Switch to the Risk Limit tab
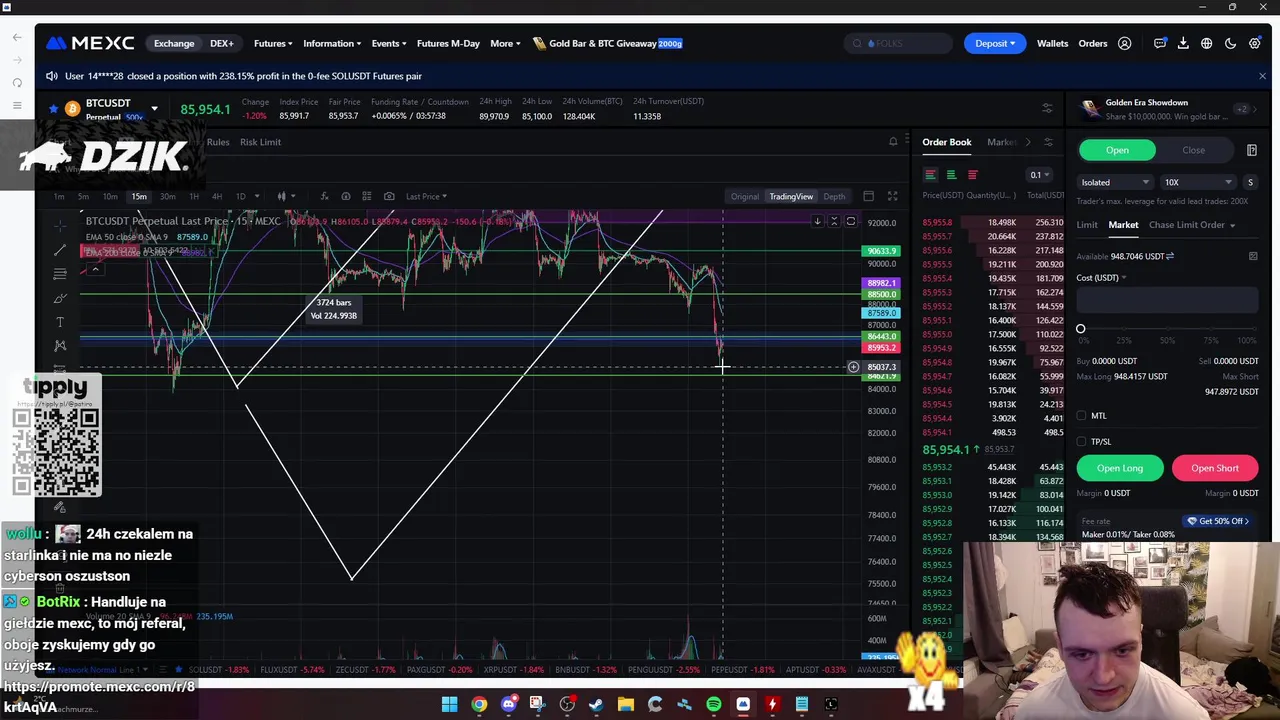 point(260,142)
